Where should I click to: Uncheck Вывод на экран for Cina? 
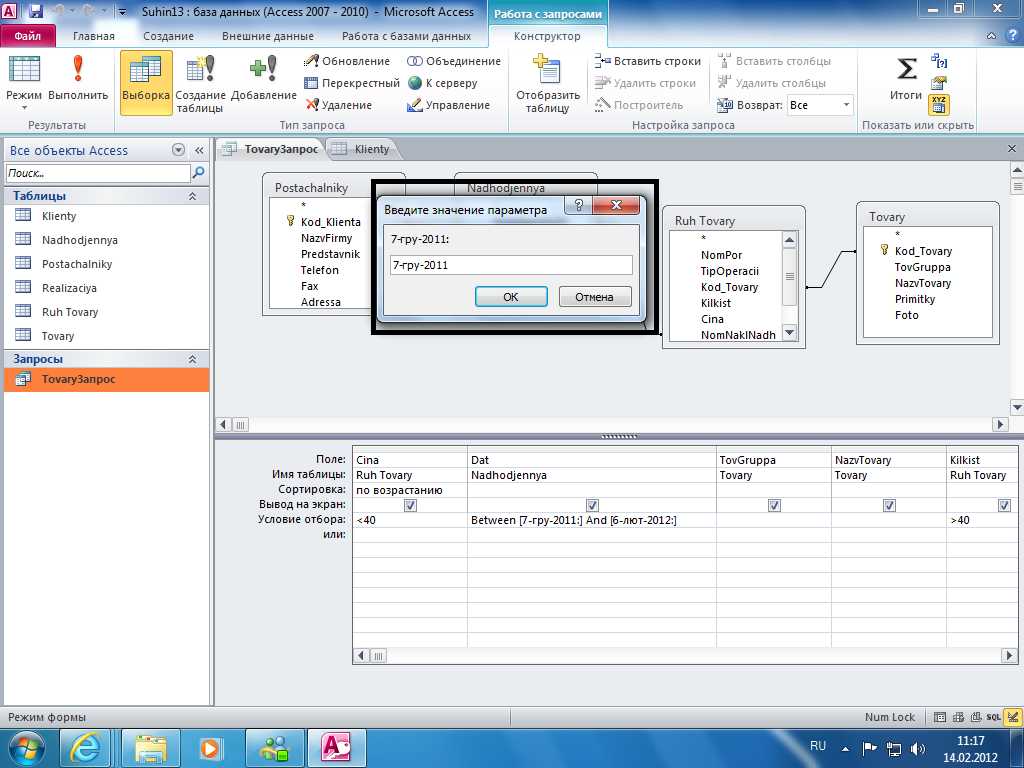coord(410,505)
